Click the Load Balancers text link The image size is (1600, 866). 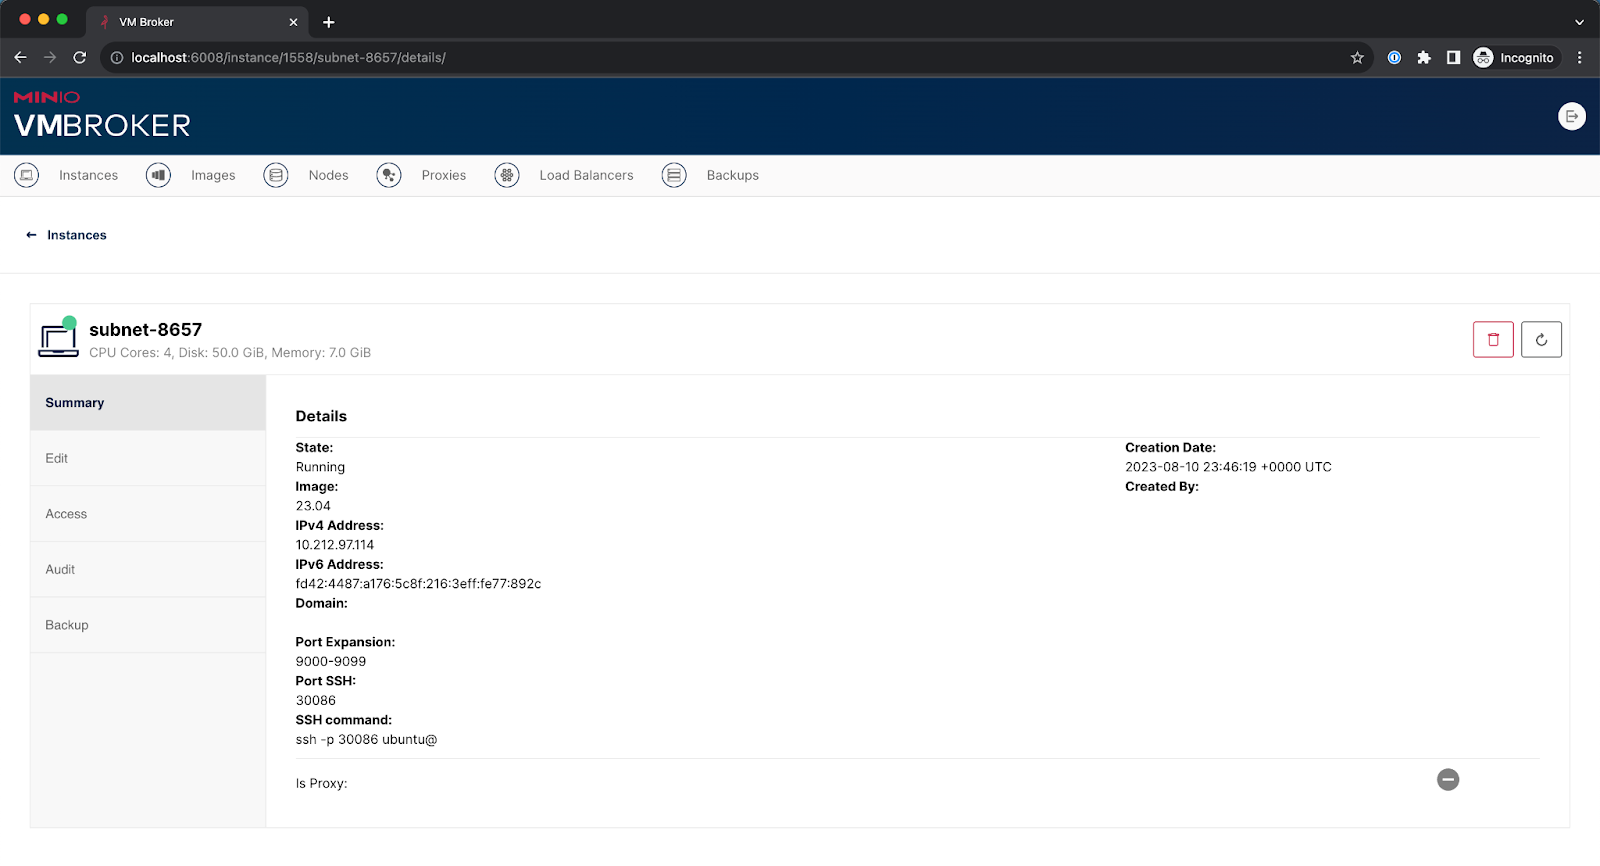point(586,175)
